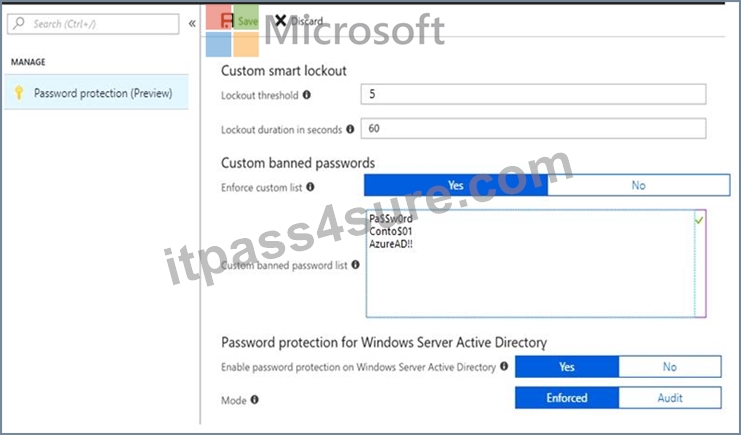Click the Enforce custom list info icon
The width and height of the screenshot is (741, 435).
310,187
